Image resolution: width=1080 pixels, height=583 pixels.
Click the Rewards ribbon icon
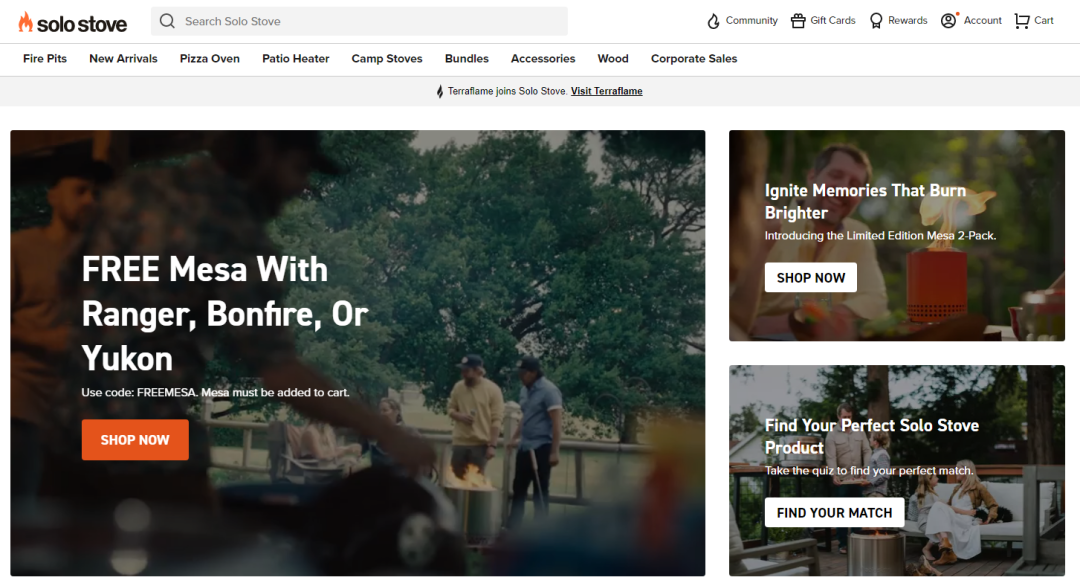coord(876,21)
